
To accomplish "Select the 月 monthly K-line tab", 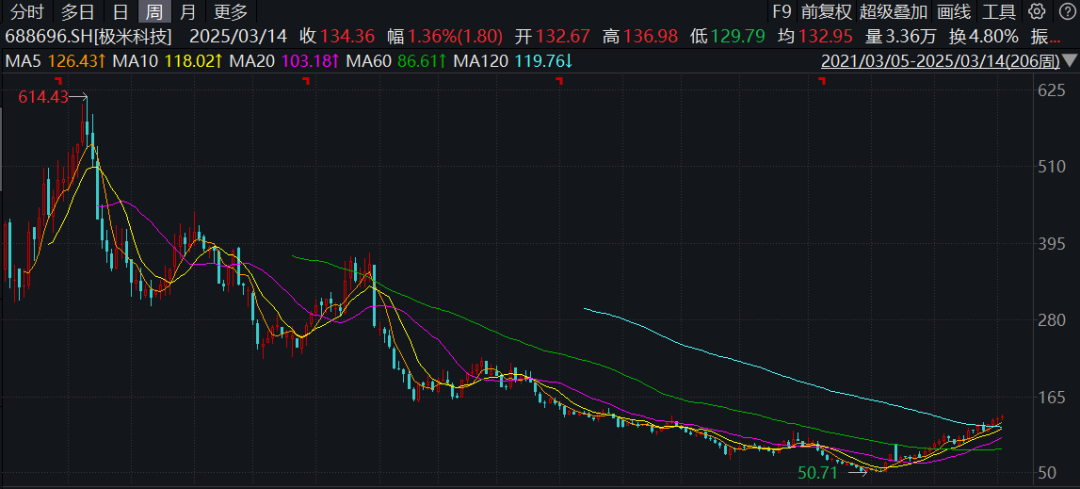I will (187, 12).
